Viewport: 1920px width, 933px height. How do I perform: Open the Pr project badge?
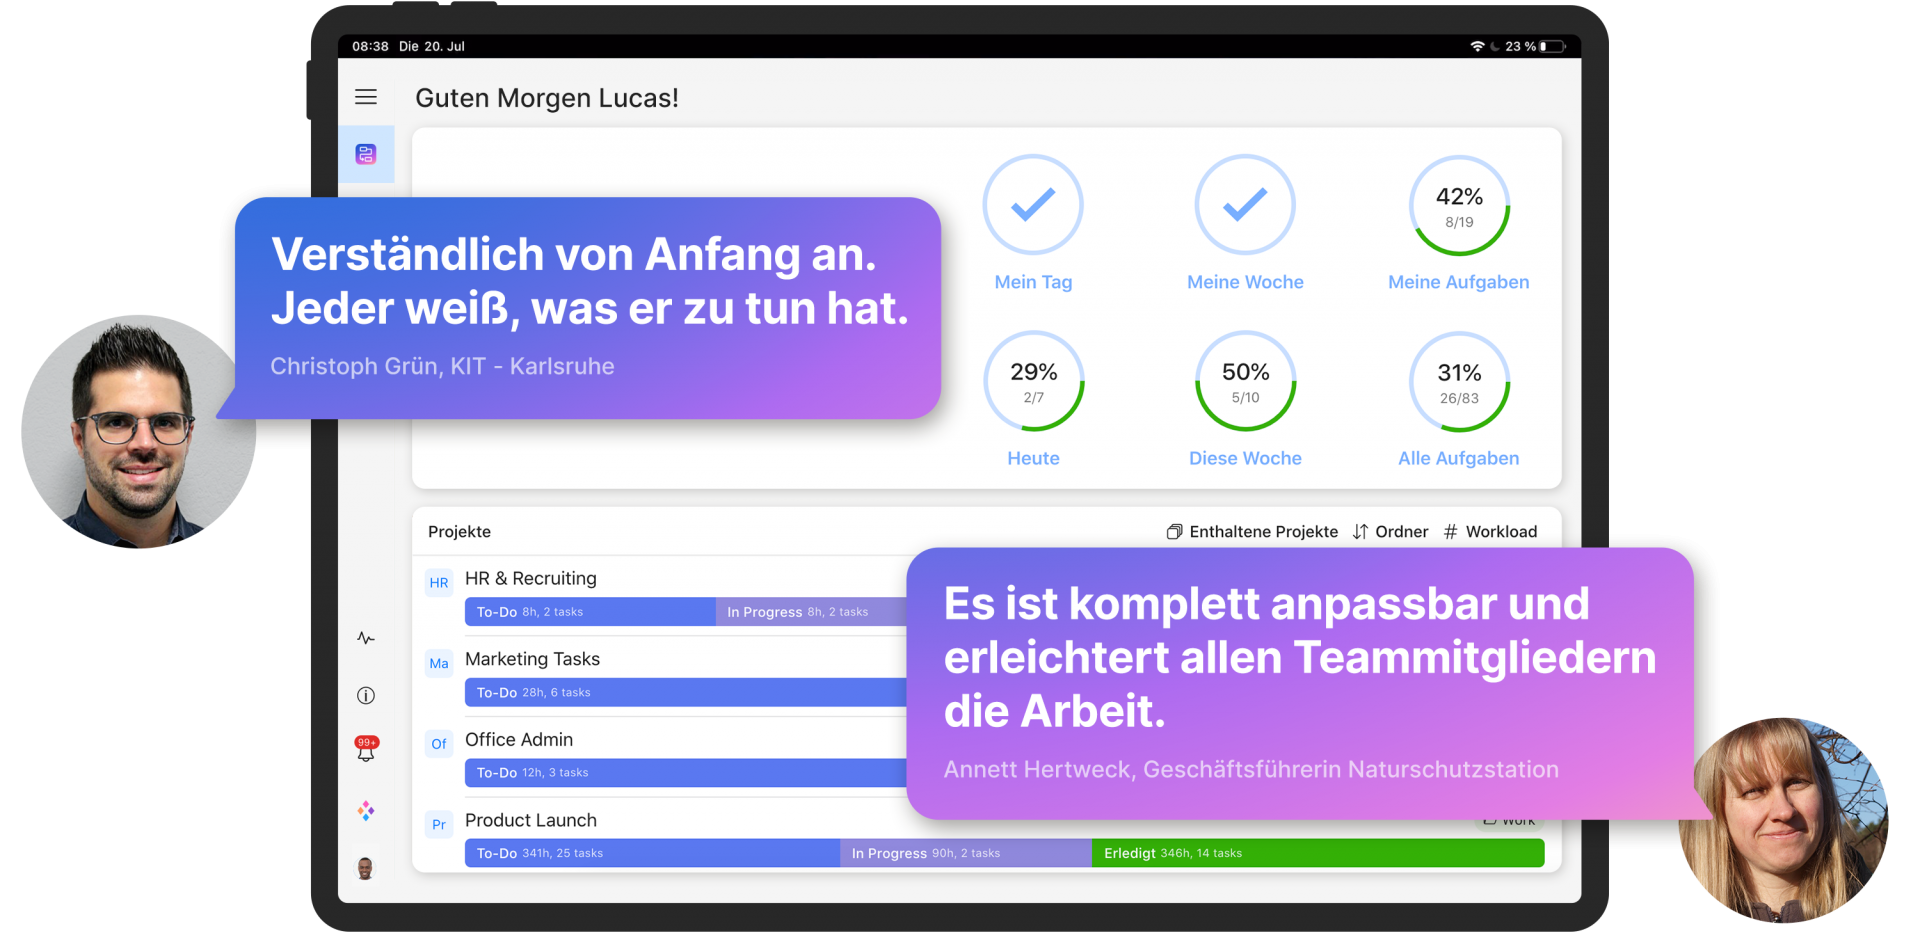pos(439,825)
